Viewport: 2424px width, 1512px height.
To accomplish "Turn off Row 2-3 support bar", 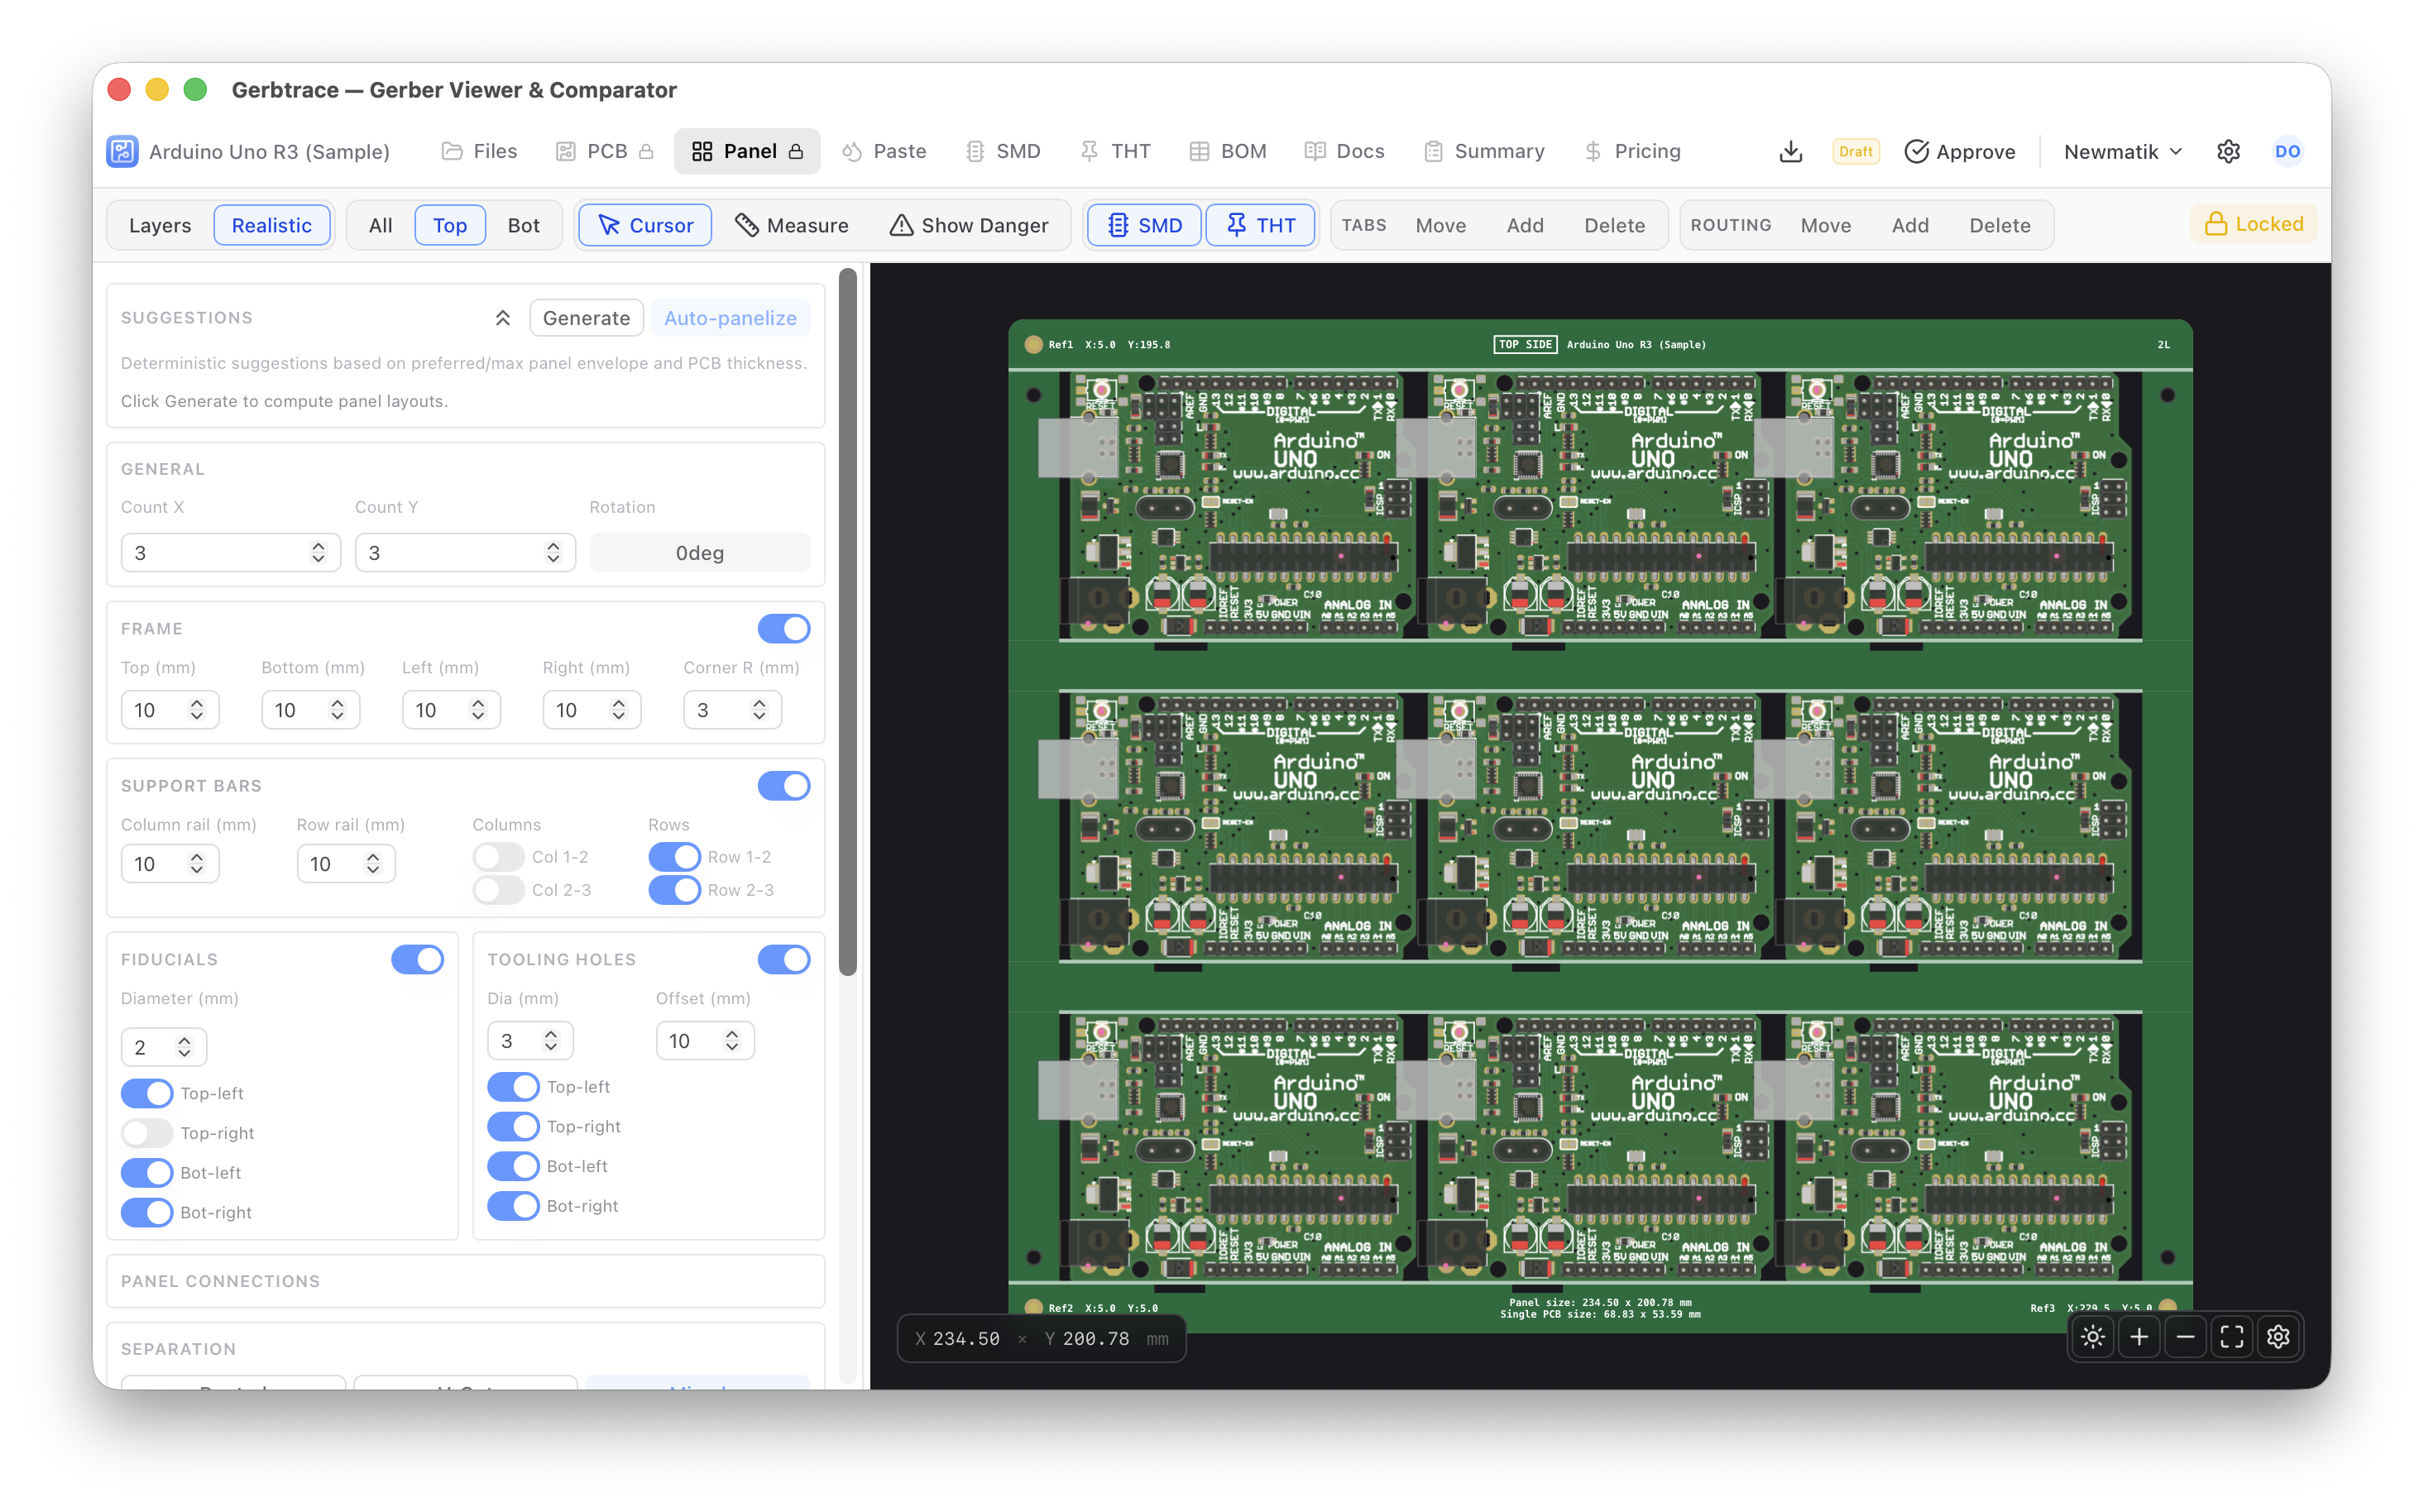I will tap(674, 890).
